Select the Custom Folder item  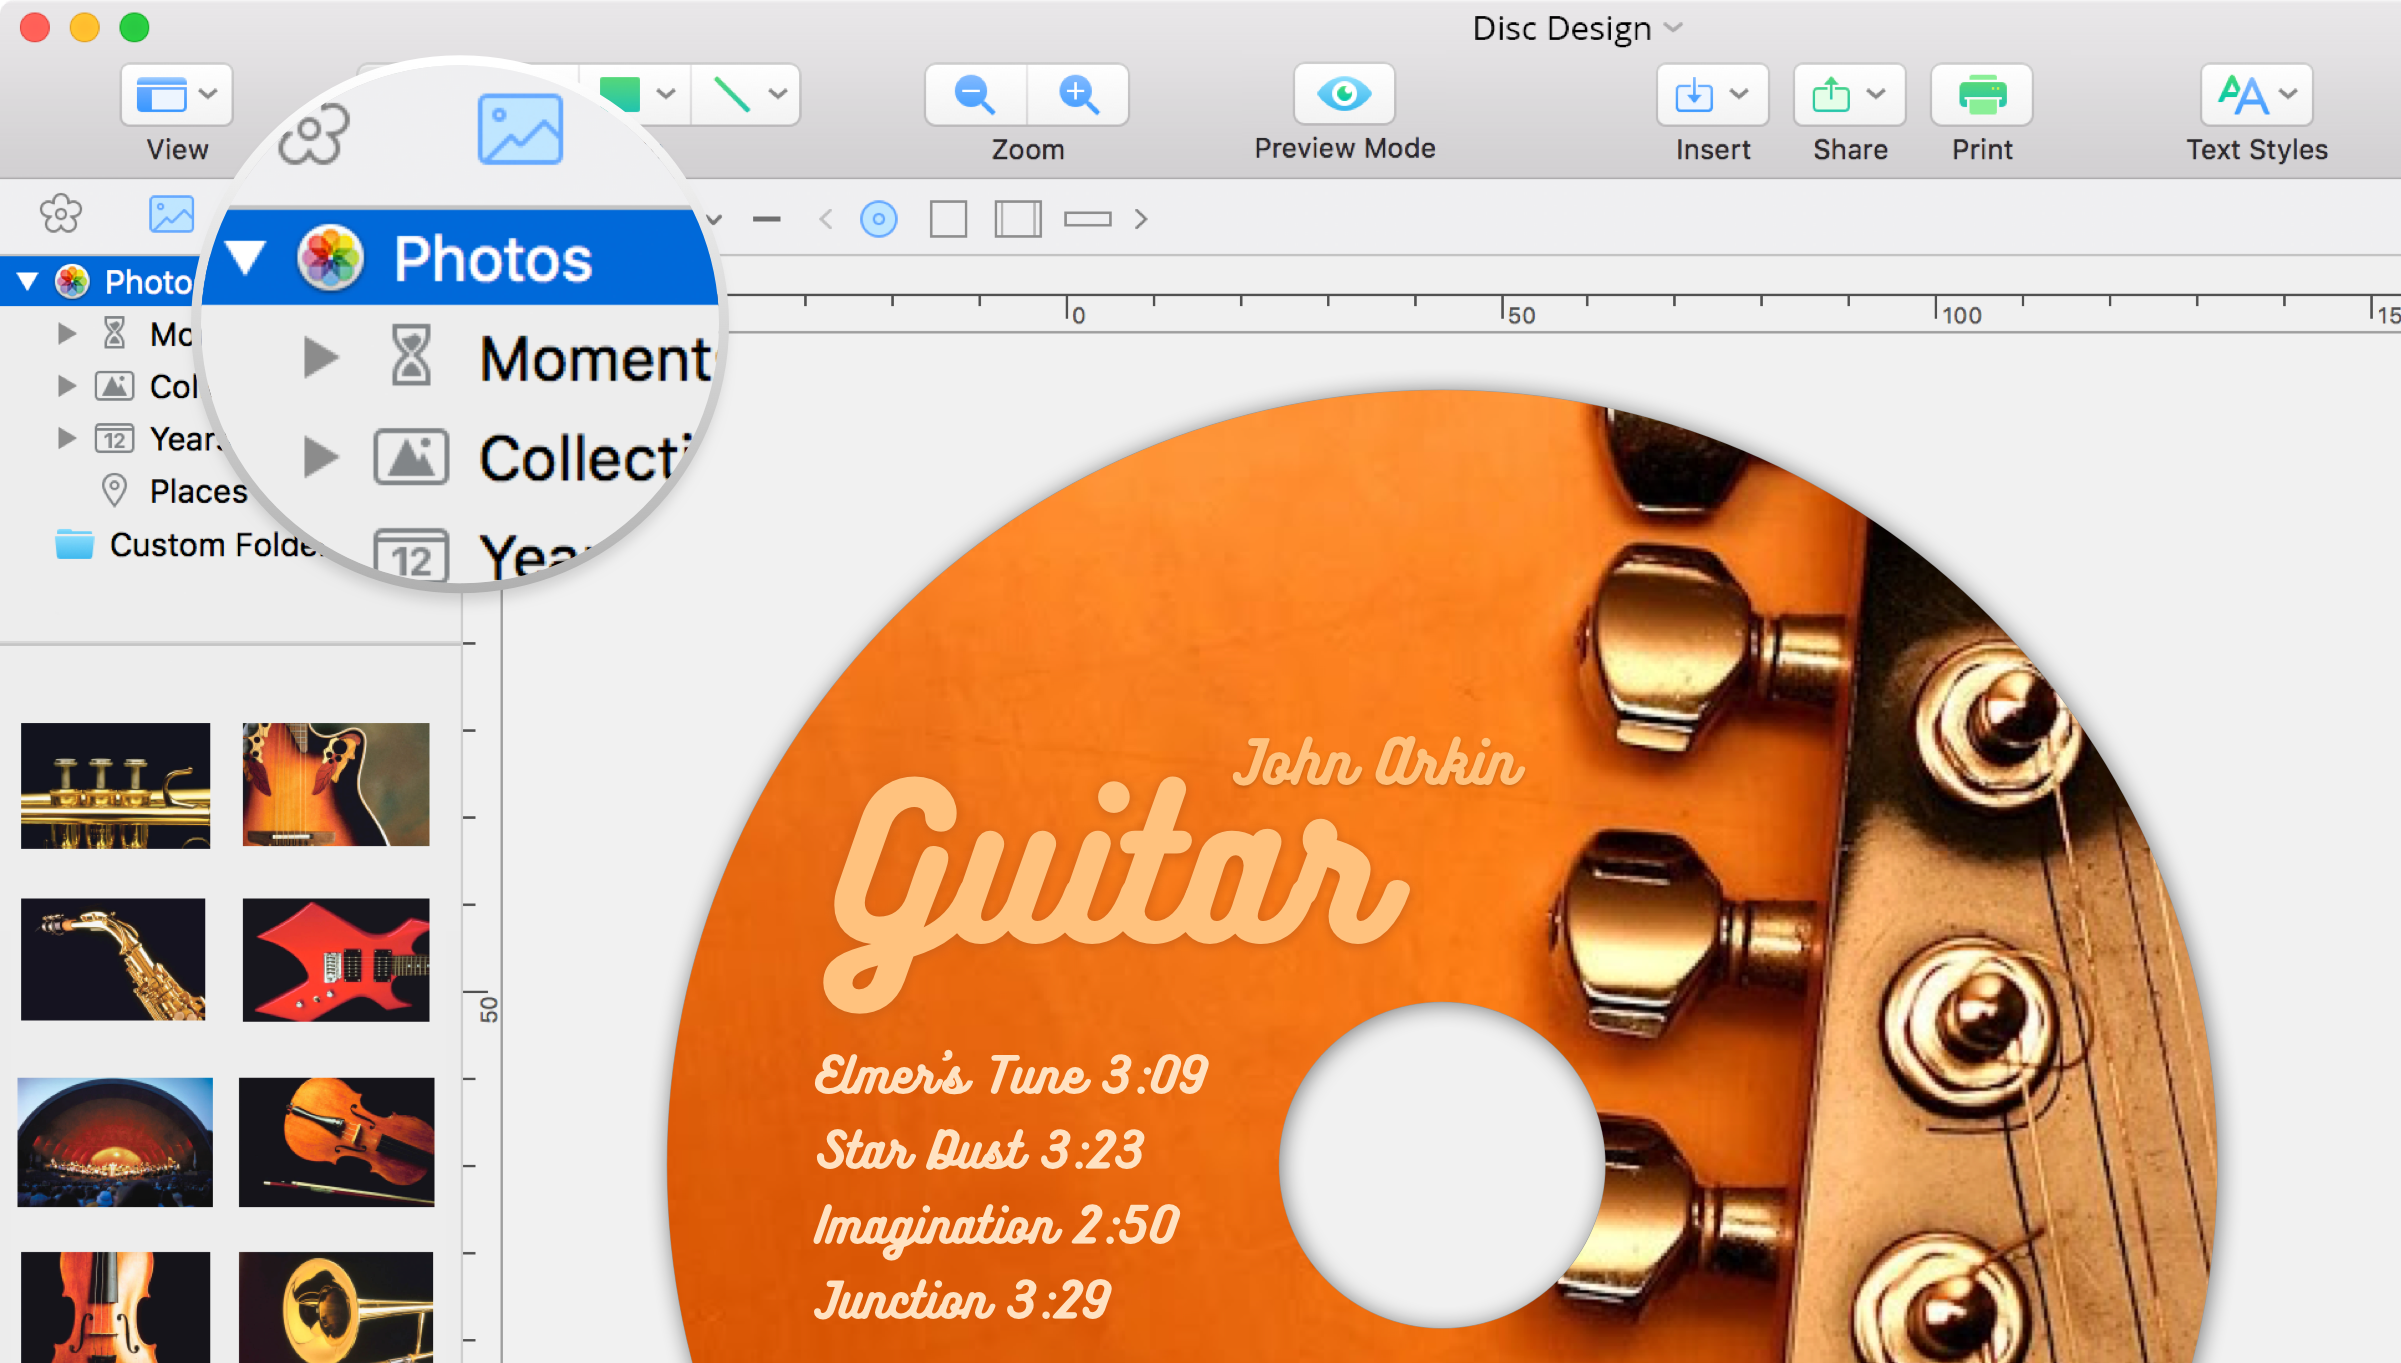[x=190, y=545]
